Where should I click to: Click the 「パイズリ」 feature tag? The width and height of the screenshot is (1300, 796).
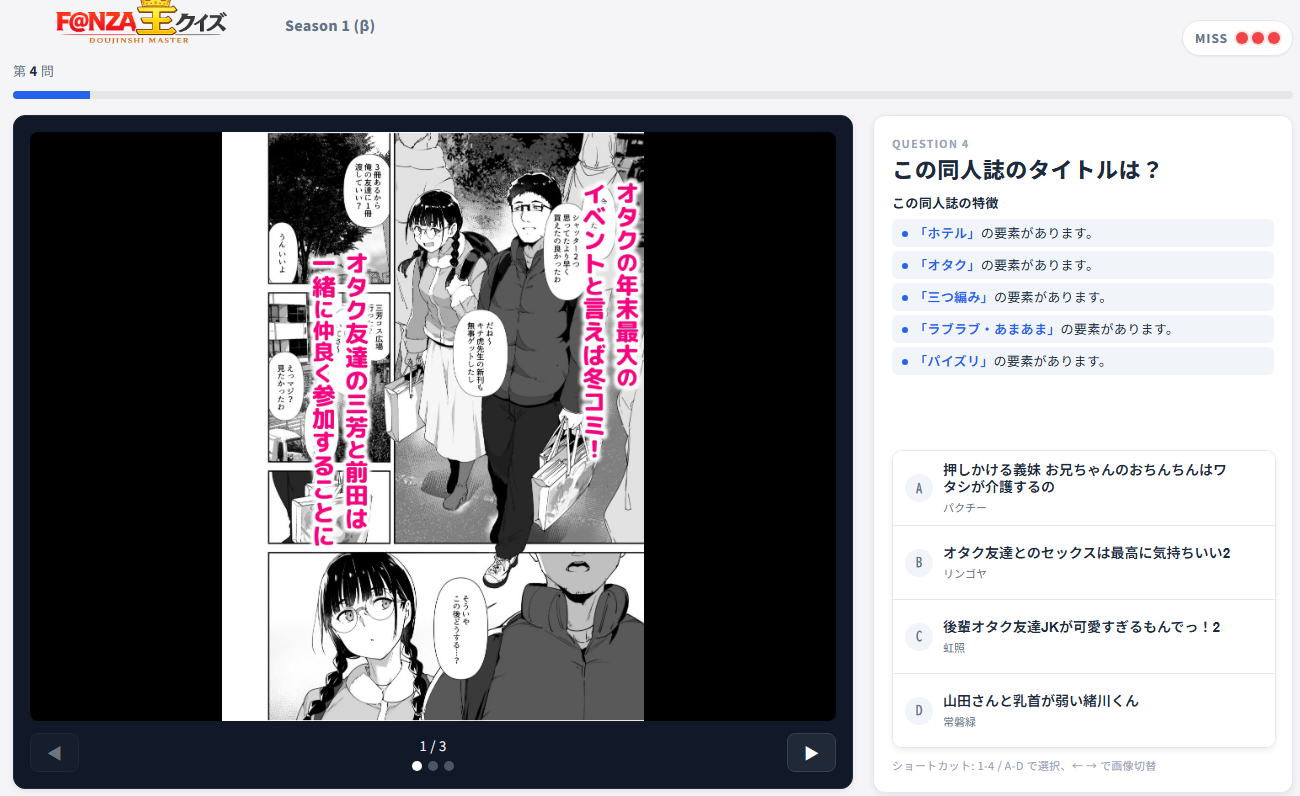tap(1083, 361)
